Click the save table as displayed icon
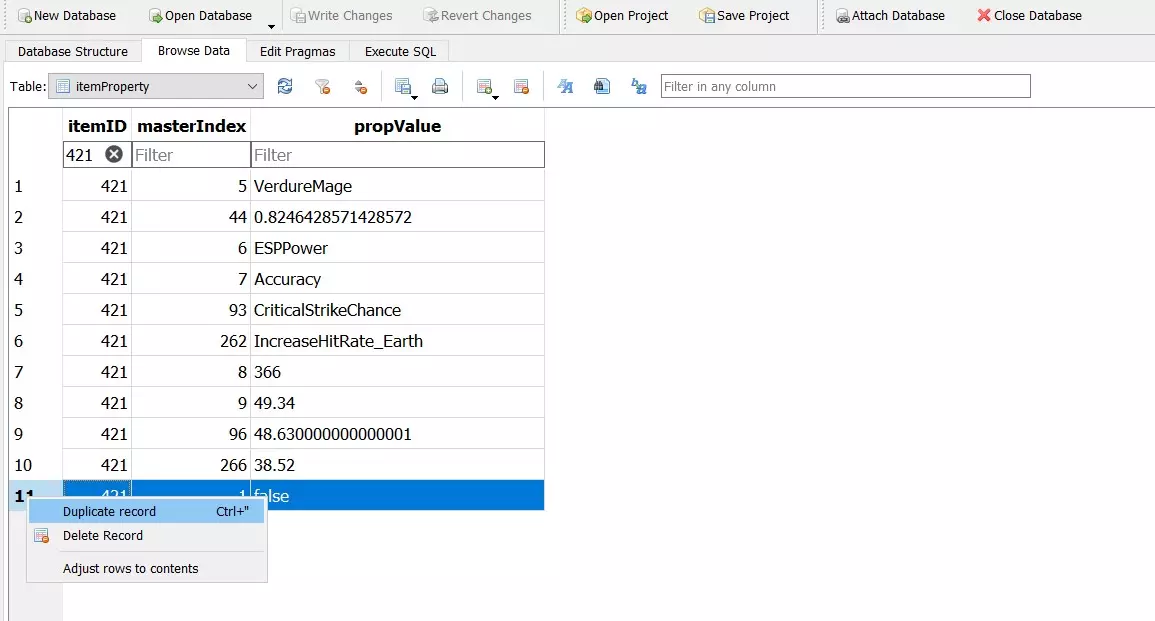 point(402,86)
